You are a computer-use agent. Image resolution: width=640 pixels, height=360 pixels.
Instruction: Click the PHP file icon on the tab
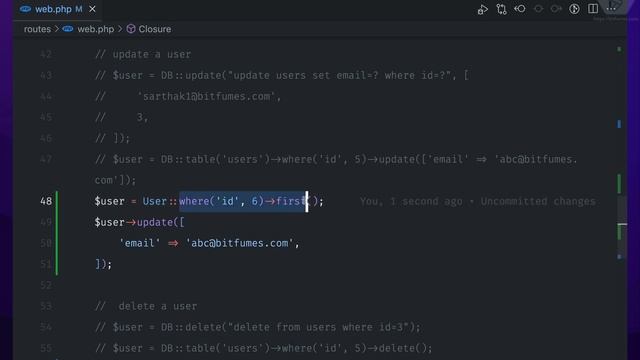pos(25,9)
